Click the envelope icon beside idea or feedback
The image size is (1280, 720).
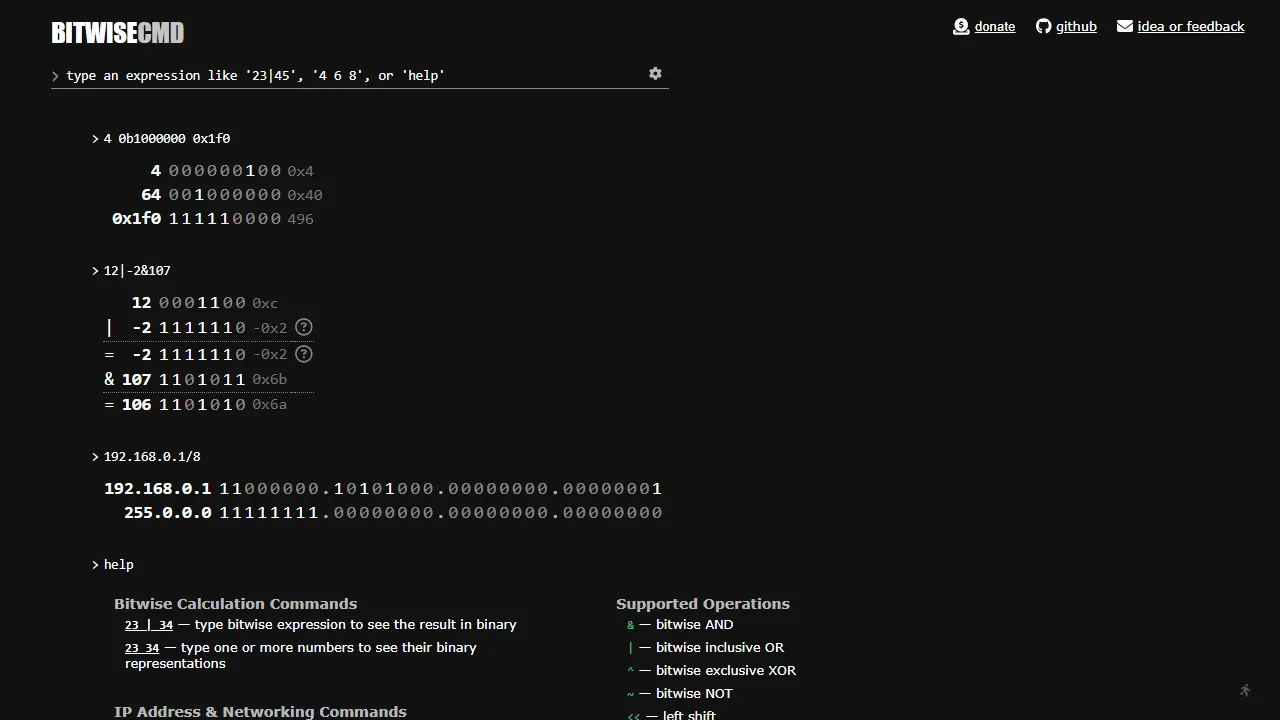(1123, 26)
